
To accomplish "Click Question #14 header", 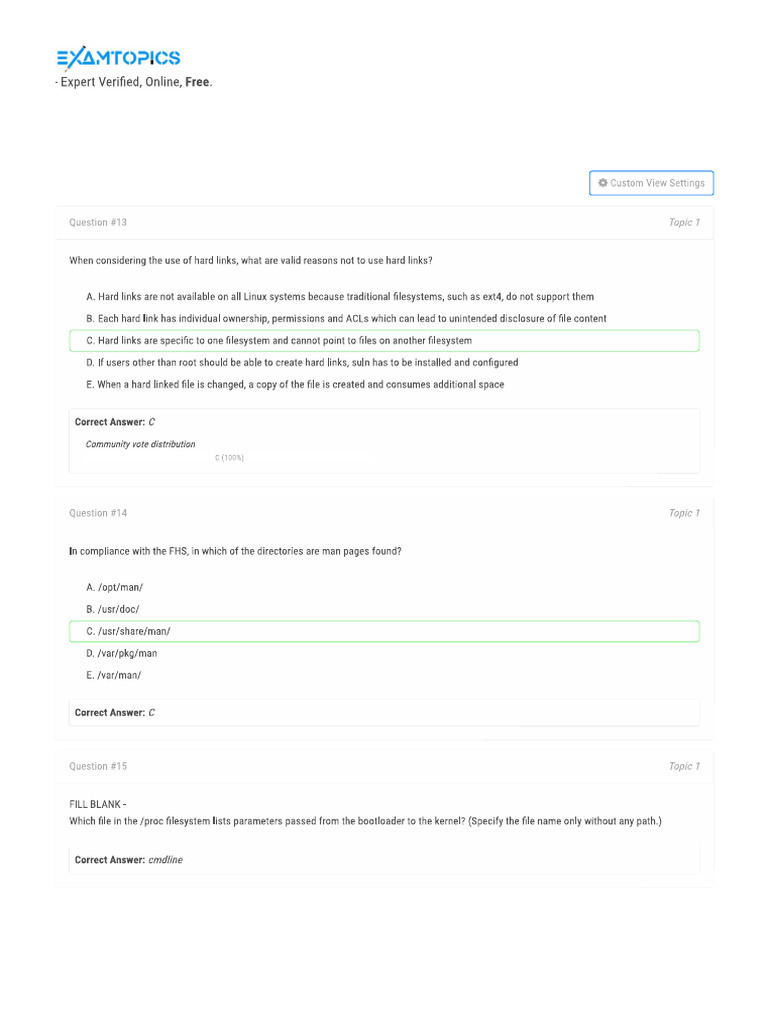I will [x=98, y=514].
